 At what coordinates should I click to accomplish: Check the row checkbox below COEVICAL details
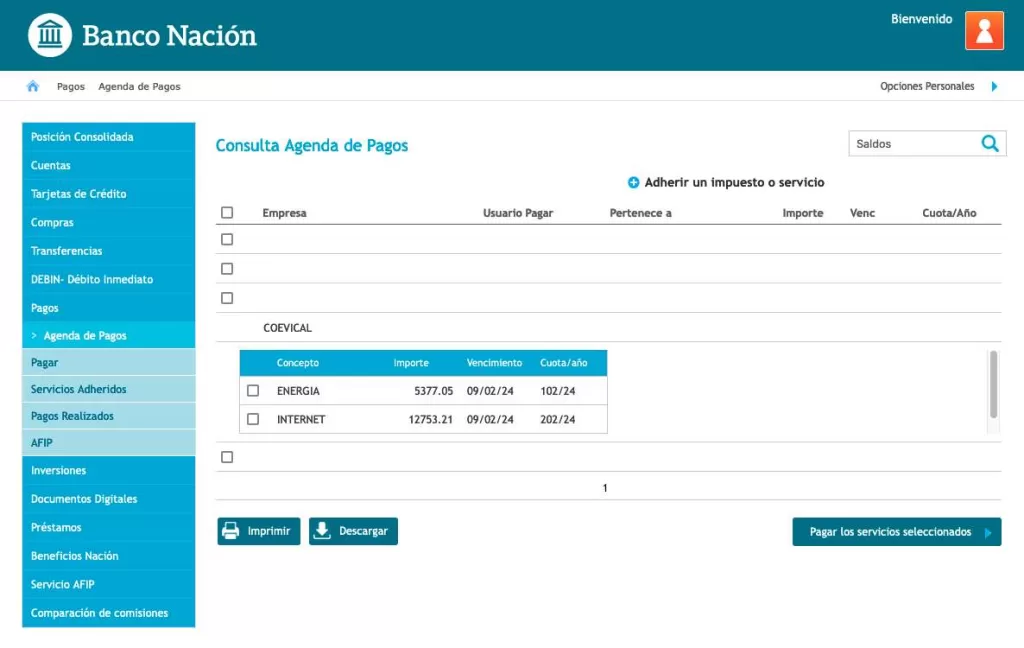pyautogui.click(x=227, y=457)
